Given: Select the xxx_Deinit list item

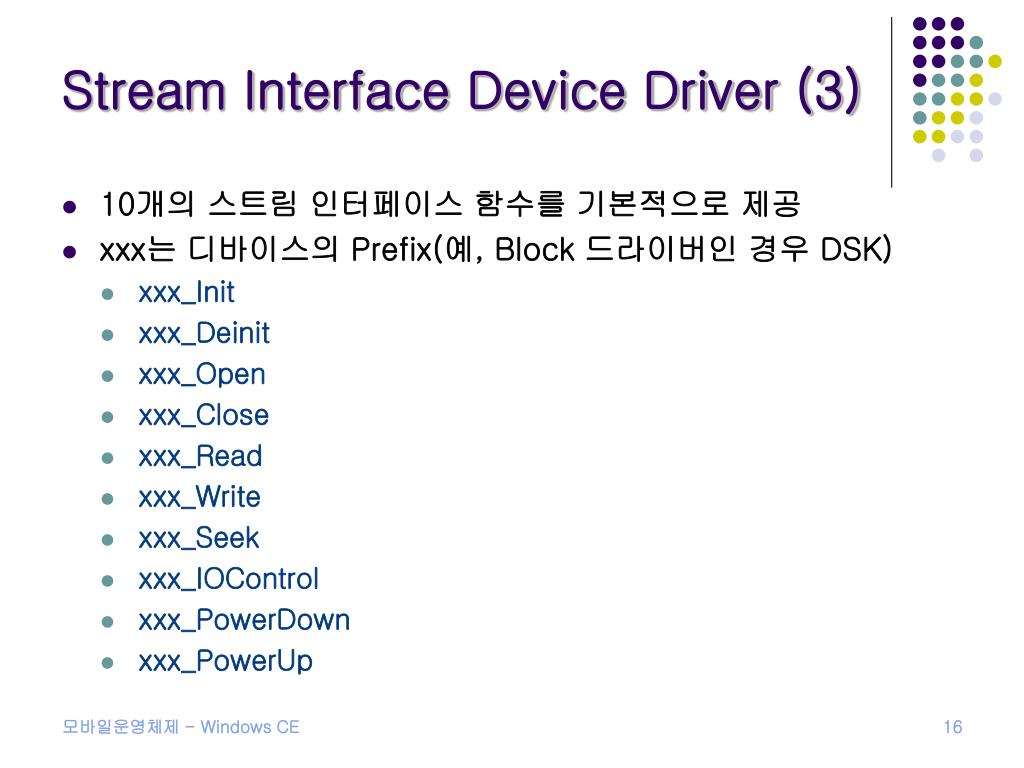Looking at the screenshot, I should point(204,334).
